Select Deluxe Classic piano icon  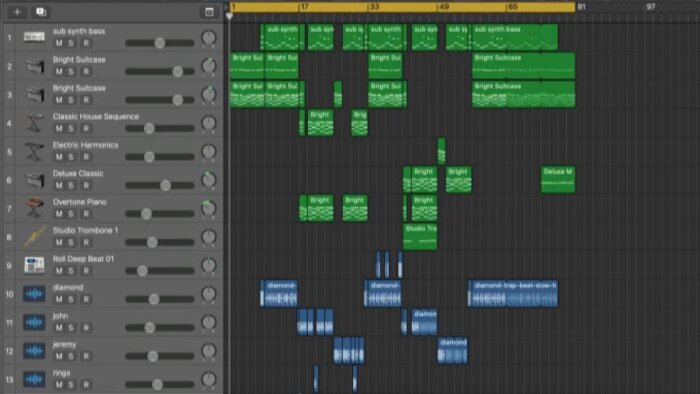click(34, 180)
